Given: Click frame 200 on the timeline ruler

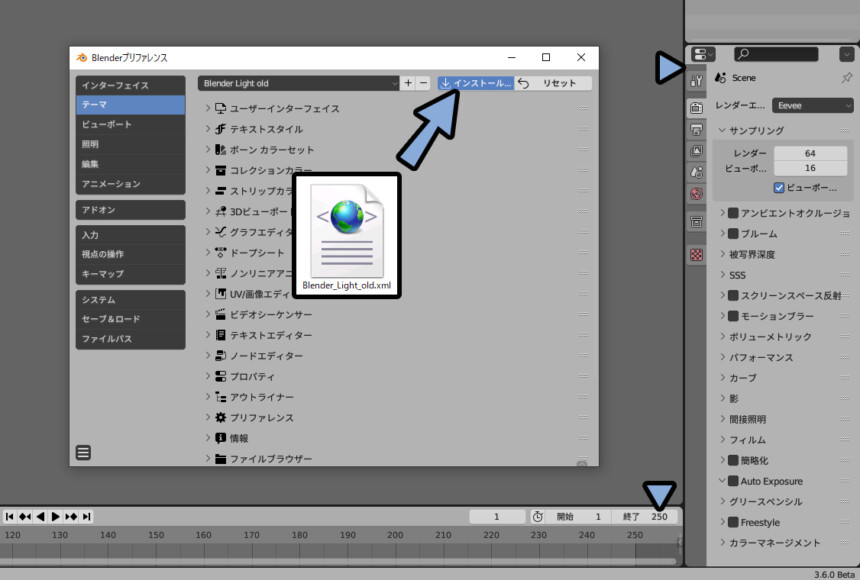Looking at the screenshot, I should coord(395,534).
